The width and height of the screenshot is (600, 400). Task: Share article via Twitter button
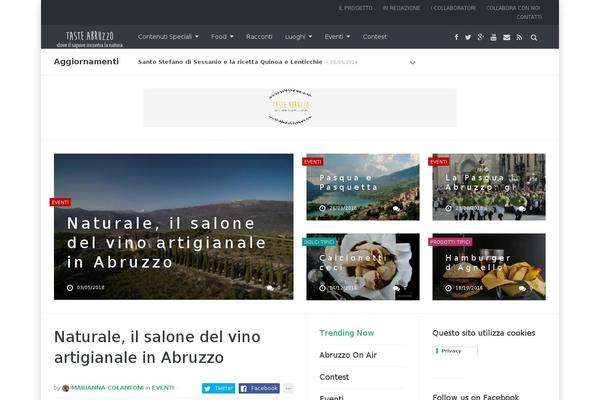218,389
